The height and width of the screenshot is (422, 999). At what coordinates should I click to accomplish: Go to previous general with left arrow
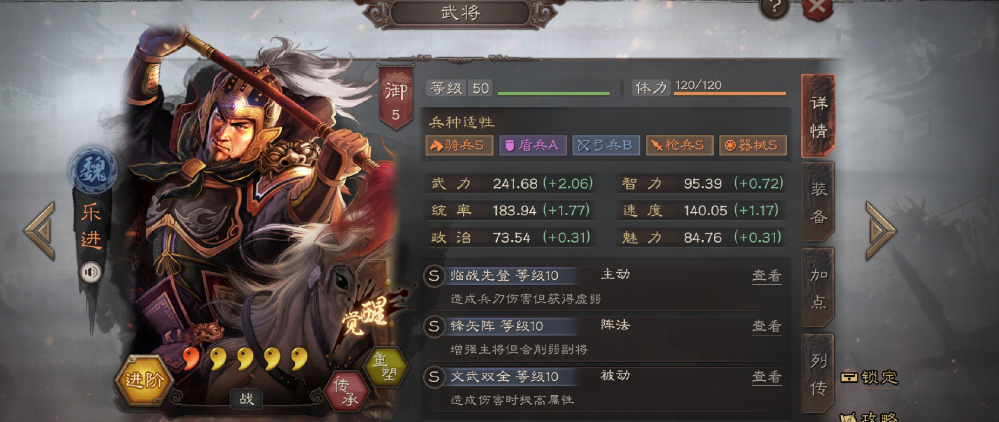coord(40,231)
